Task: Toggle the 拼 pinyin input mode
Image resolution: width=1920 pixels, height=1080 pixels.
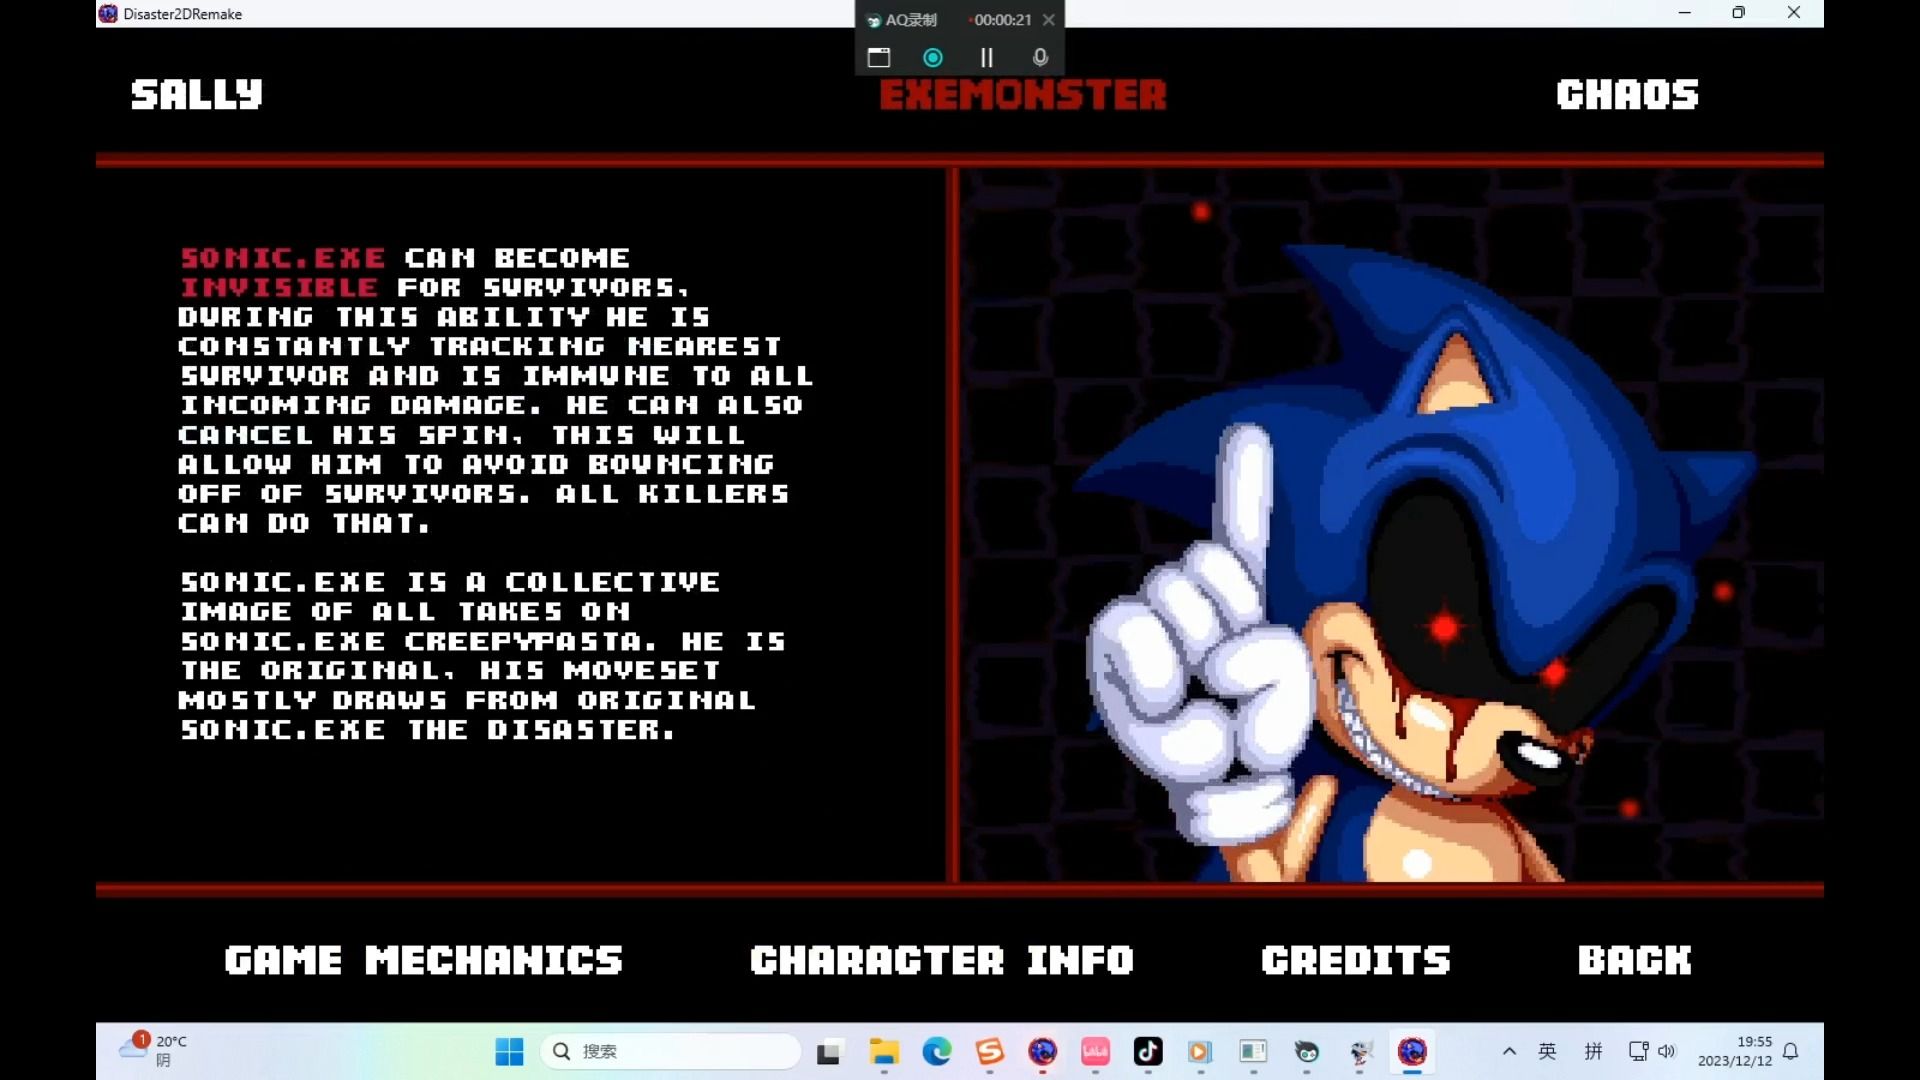Action: (1593, 1051)
